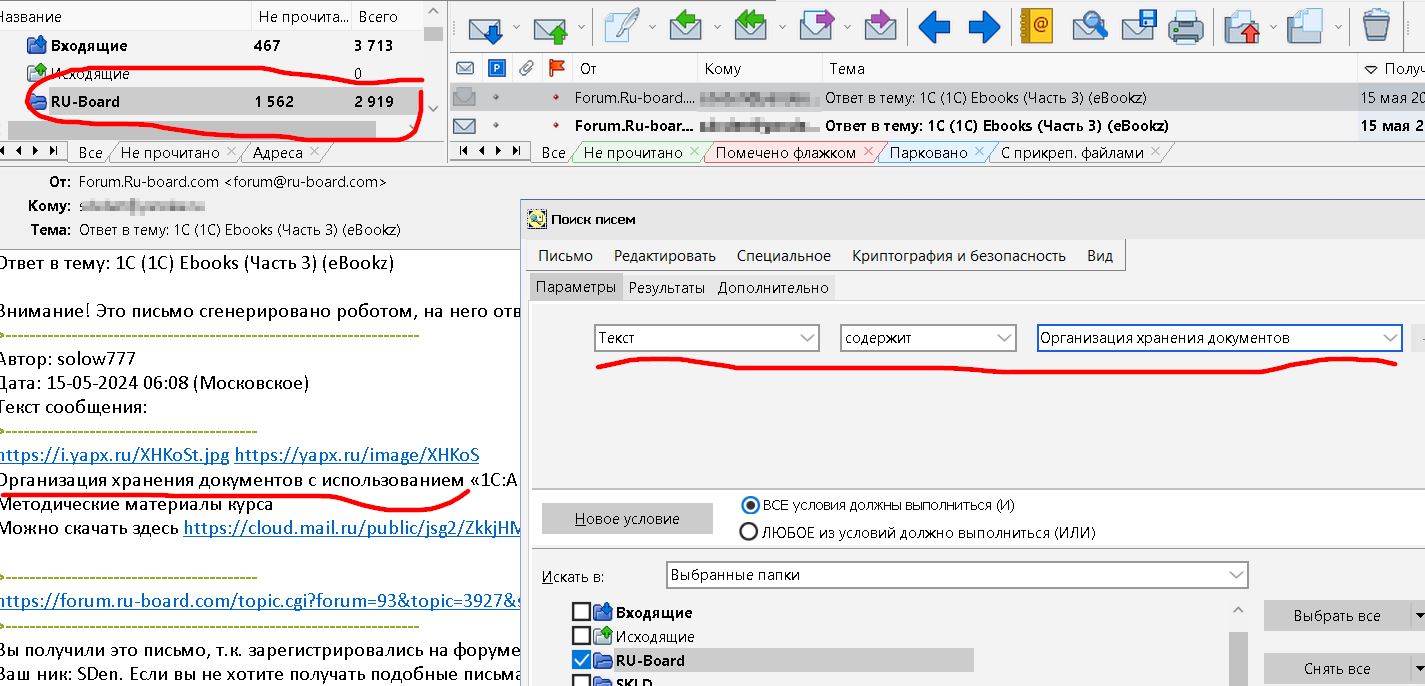Switch to the Результаты tab

pos(667,288)
